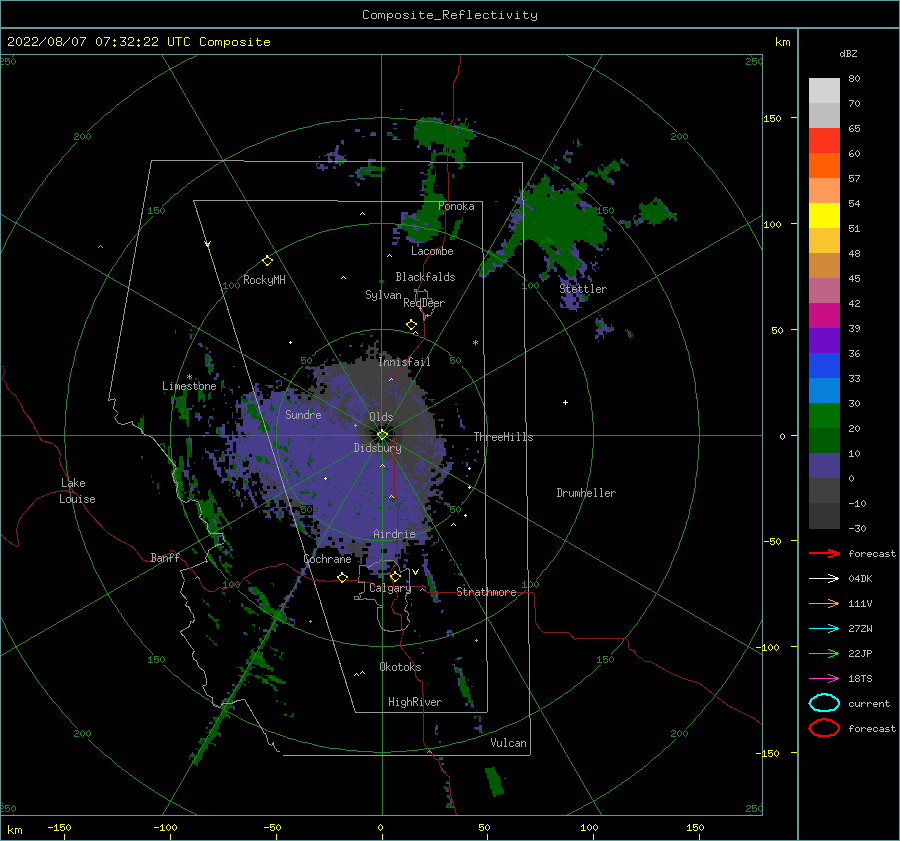
Task: Click the red forecast ellipse legend icon
Action: click(x=824, y=728)
